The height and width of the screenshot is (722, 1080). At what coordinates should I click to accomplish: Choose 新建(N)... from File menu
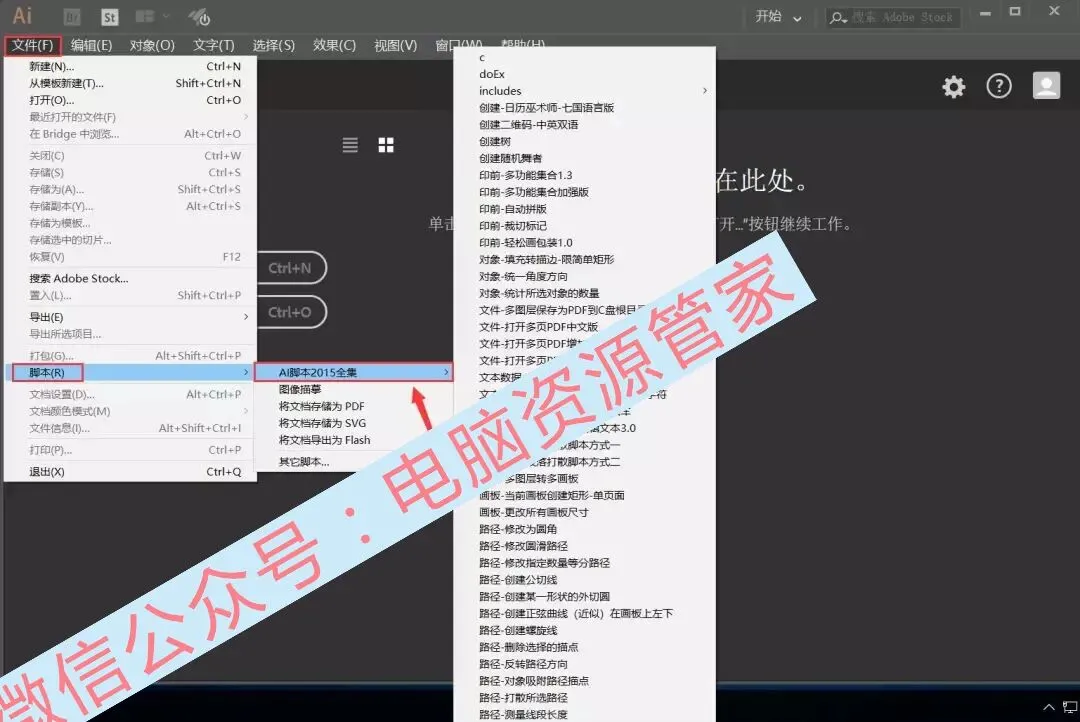tap(131, 66)
